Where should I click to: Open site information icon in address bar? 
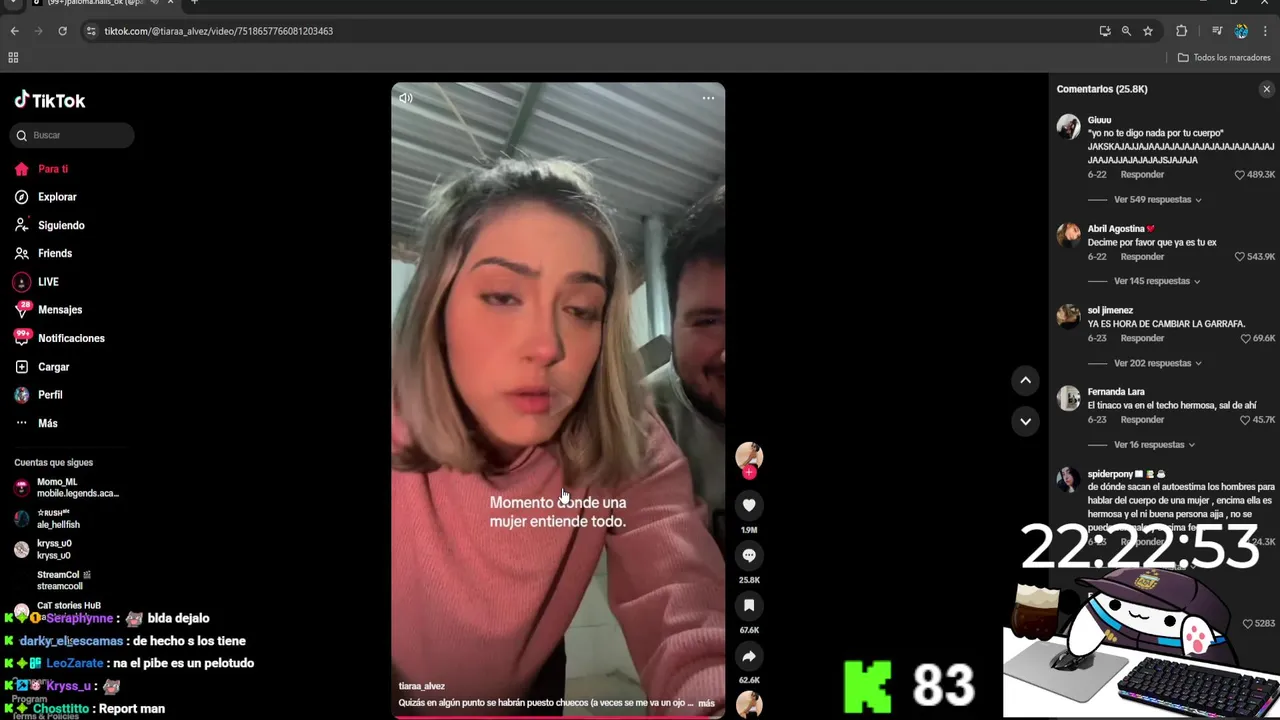tap(91, 31)
